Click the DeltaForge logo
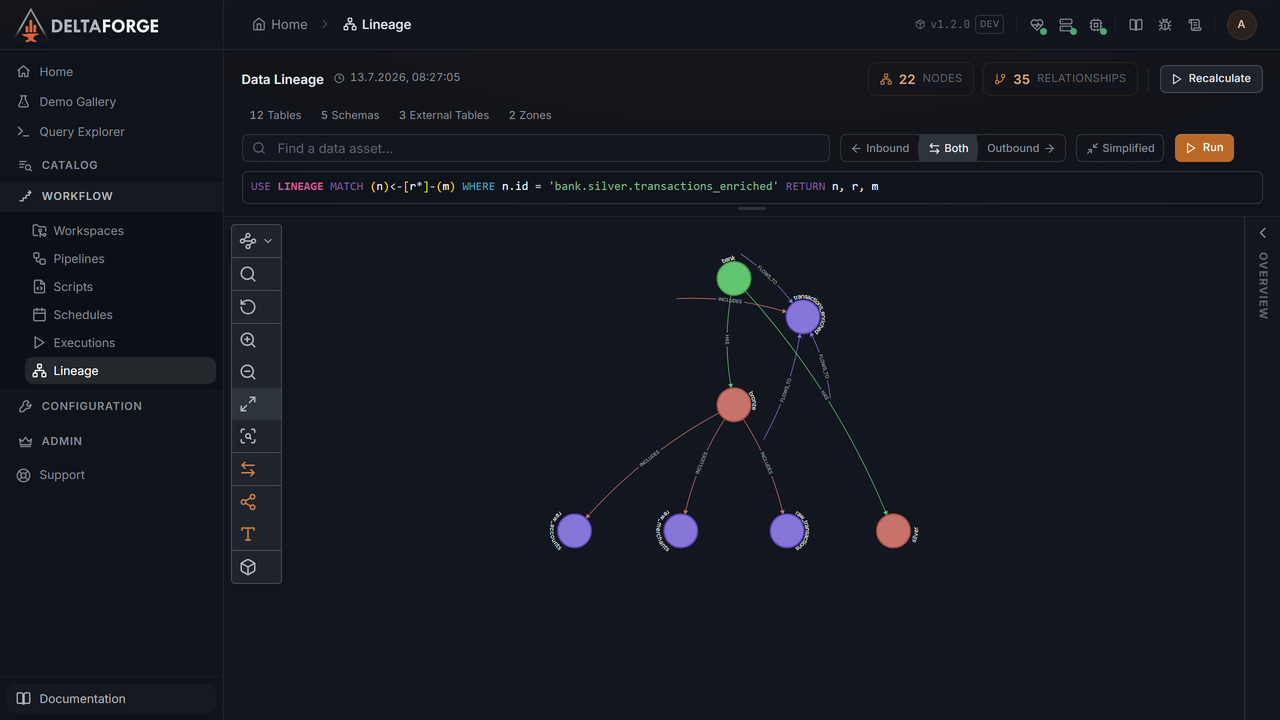The image size is (1280, 720). (88, 25)
